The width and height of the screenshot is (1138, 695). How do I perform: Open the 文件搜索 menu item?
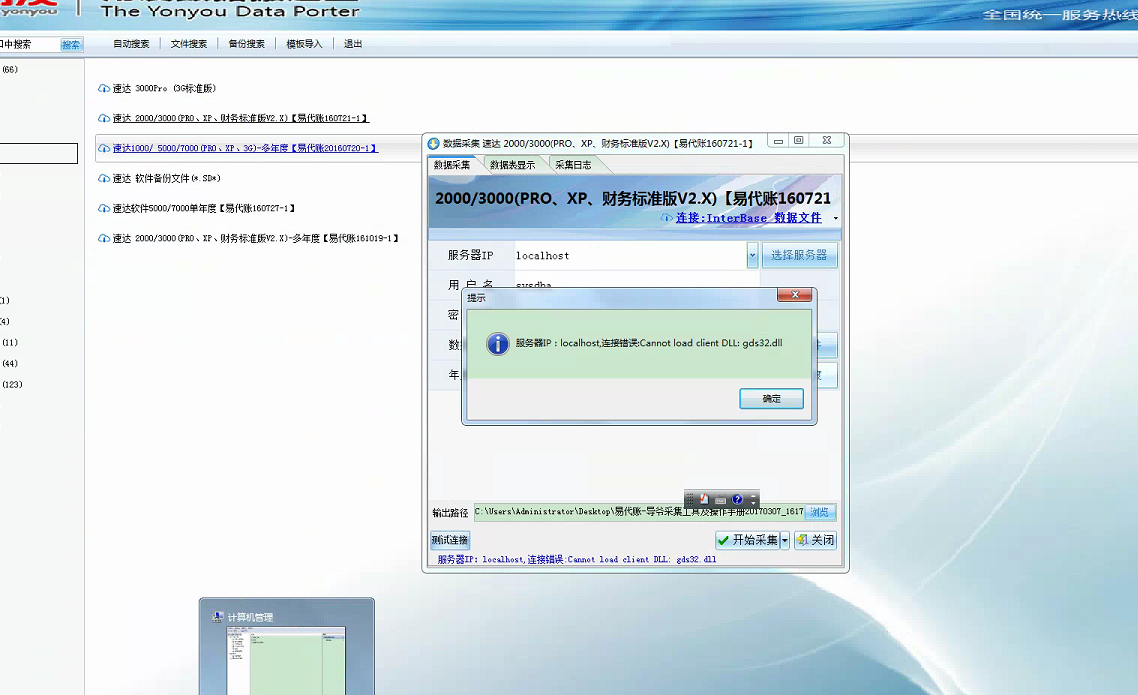pyautogui.click(x=189, y=44)
